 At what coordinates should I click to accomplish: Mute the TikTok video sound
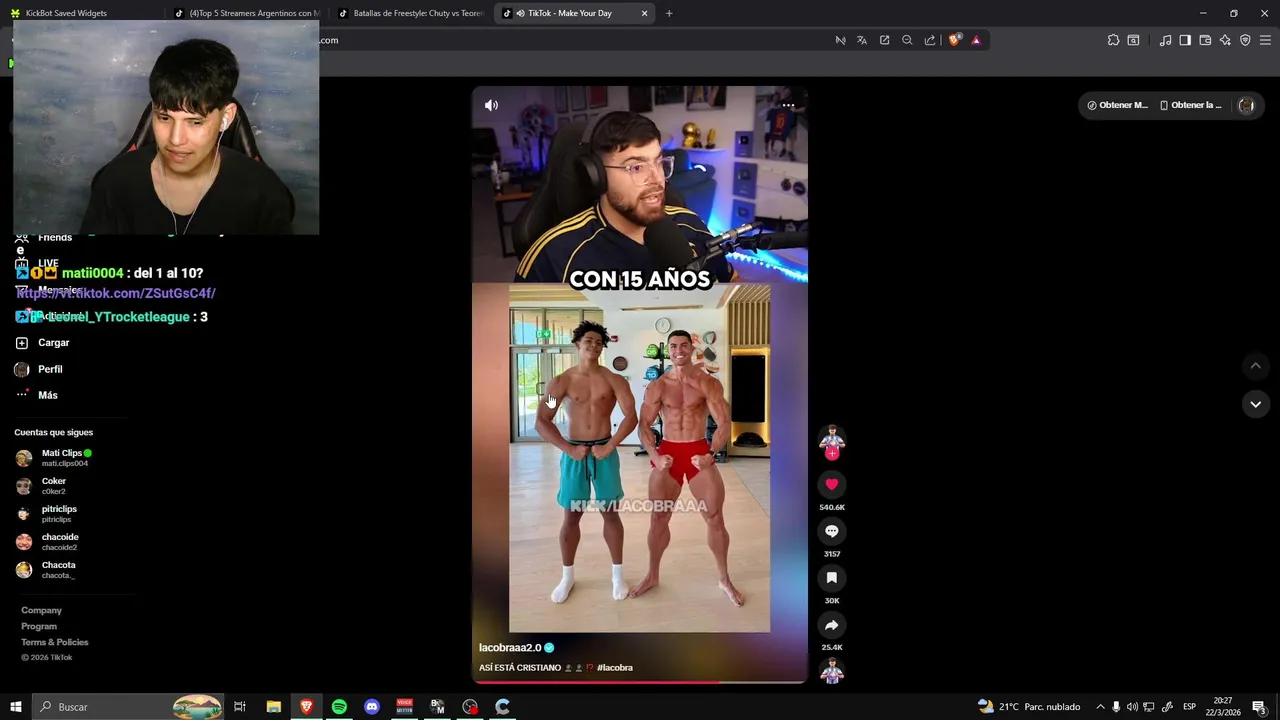[x=491, y=105]
